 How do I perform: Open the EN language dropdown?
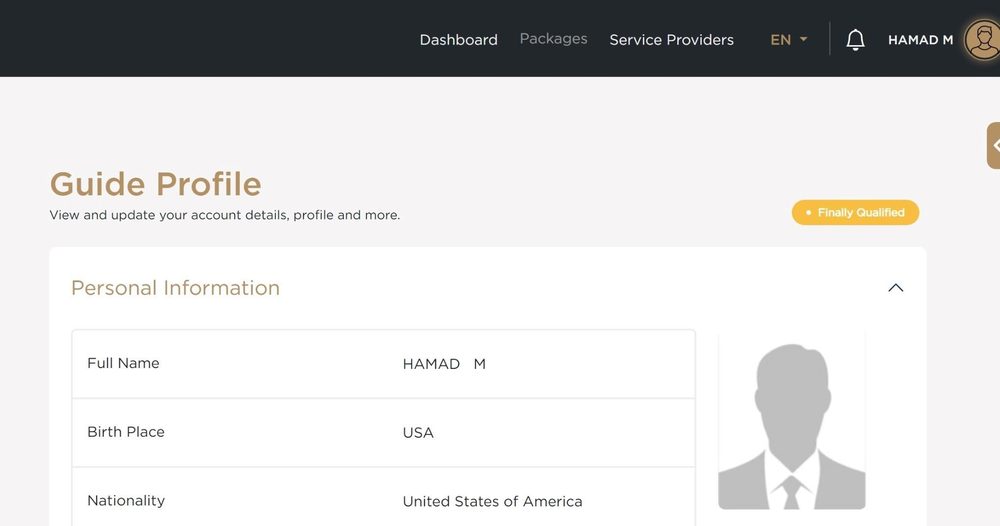(x=789, y=40)
